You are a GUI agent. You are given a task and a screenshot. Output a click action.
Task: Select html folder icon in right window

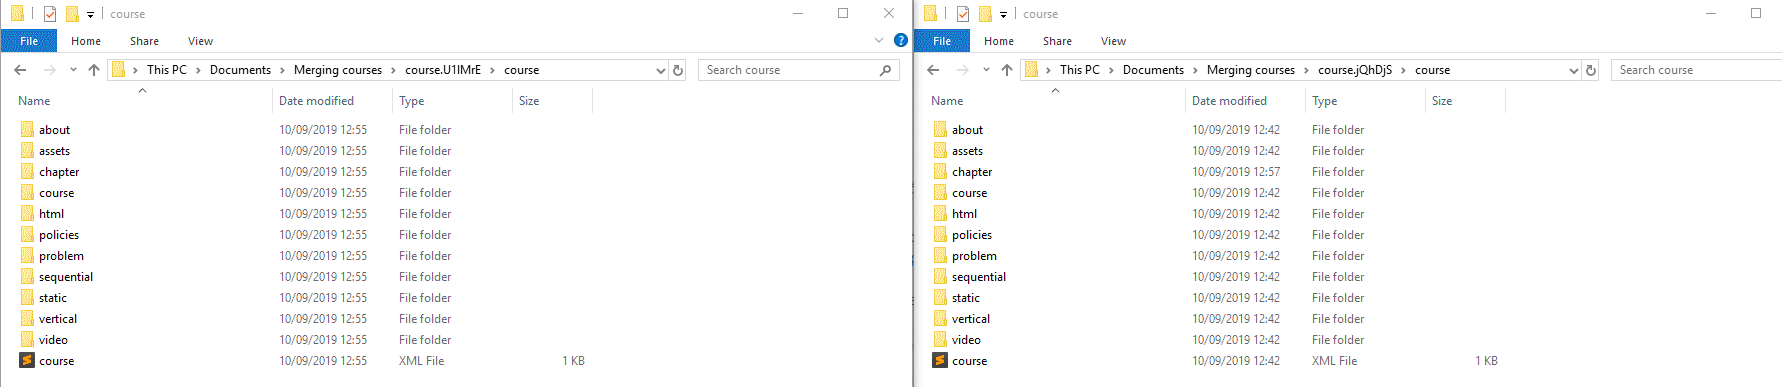click(x=940, y=214)
